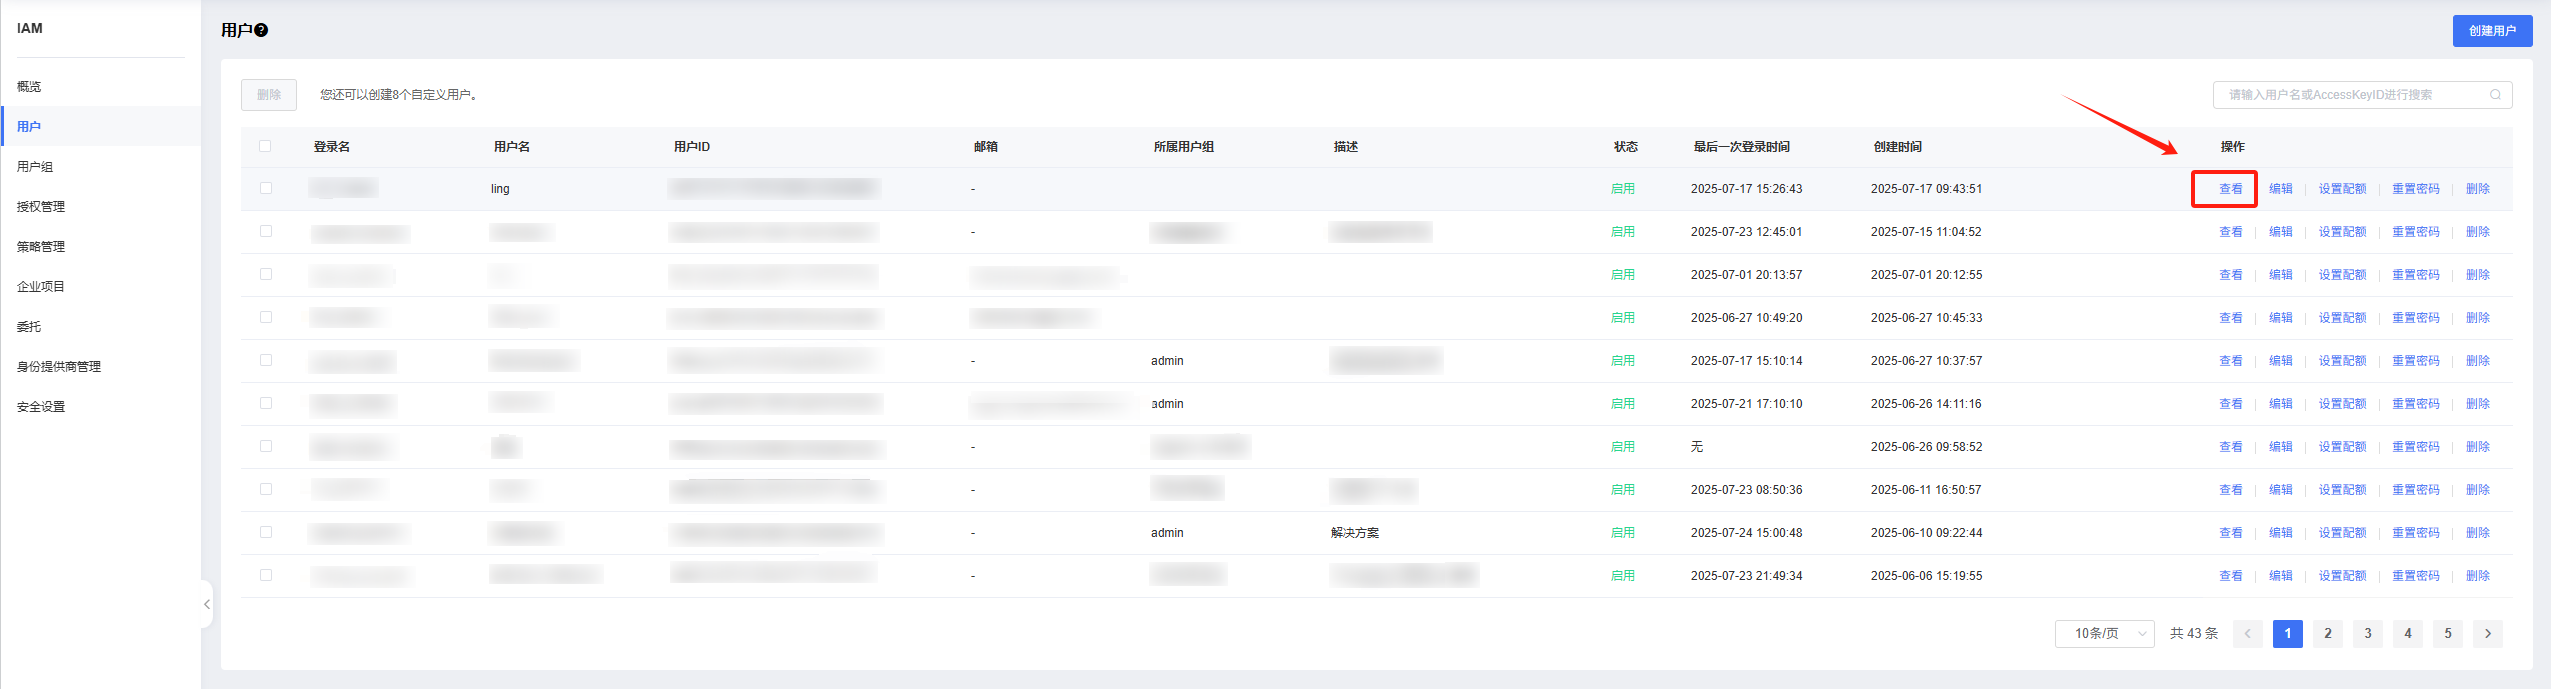The image size is (2551, 689).
Task: Collapse the left sidebar with the arrow handle
Action: (207, 604)
